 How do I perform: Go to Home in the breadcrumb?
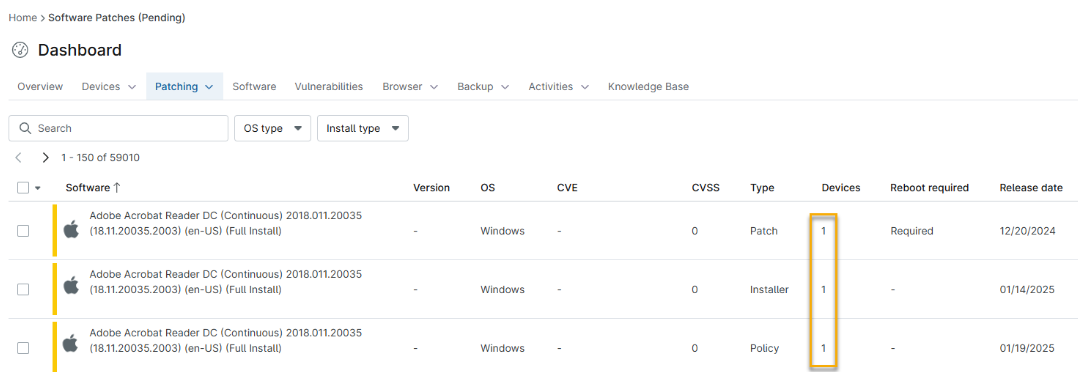22,18
